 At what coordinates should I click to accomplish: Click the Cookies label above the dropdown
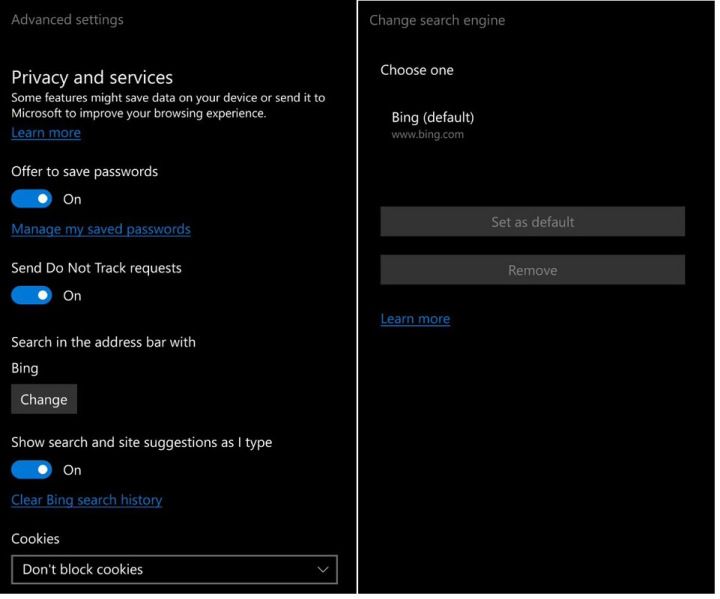point(35,539)
